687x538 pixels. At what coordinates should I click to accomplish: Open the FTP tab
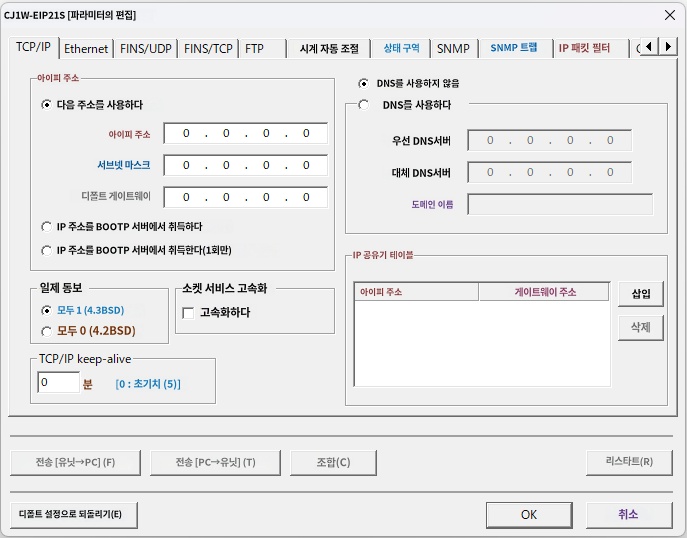[x=262, y=49]
